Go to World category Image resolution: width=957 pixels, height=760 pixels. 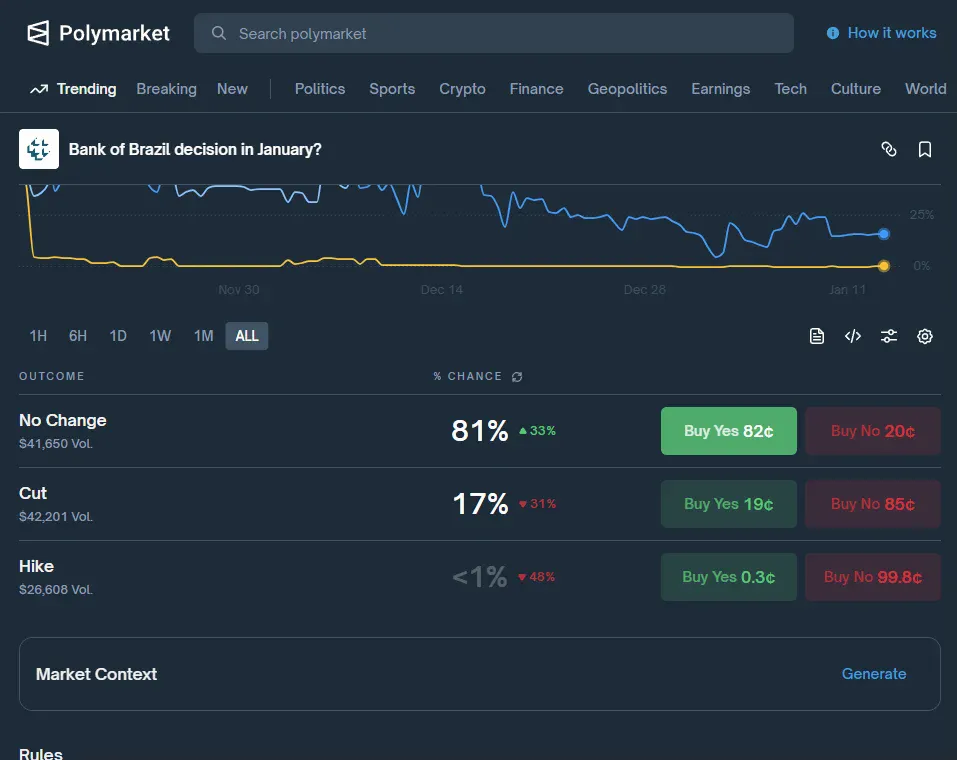pyautogui.click(x=925, y=89)
